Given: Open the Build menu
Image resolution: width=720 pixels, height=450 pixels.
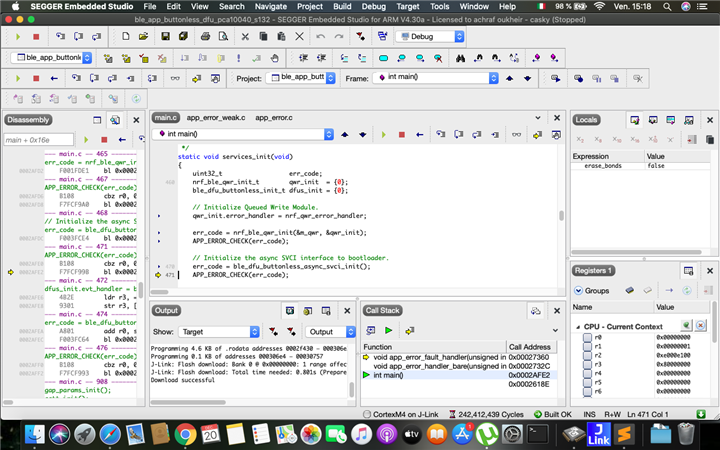Looking at the screenshot, I should [x=342, y=6].
